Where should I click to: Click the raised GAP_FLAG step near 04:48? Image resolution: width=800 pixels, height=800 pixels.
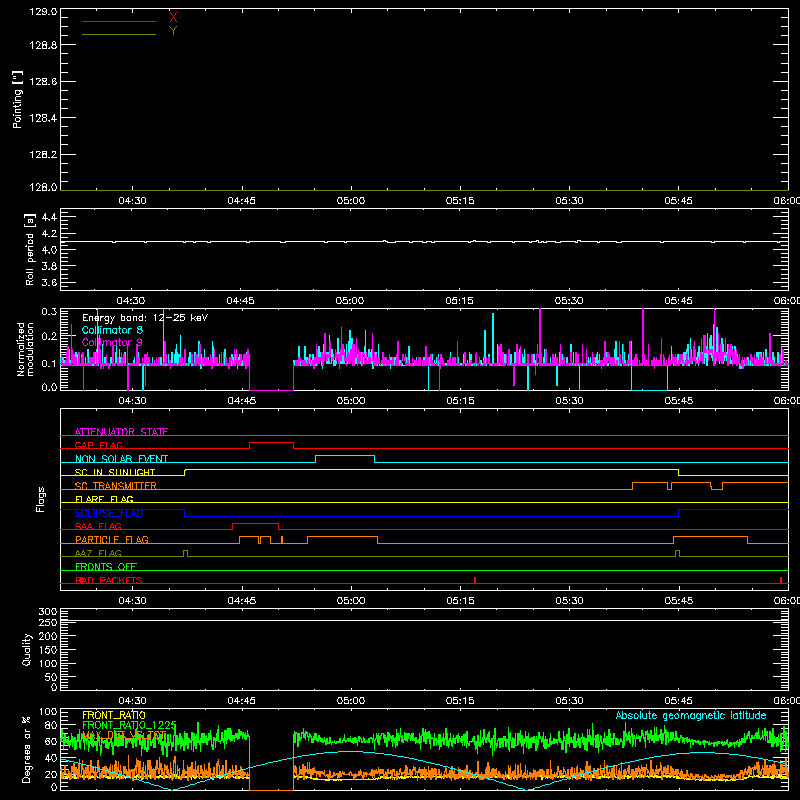click(x=271, y=443)
